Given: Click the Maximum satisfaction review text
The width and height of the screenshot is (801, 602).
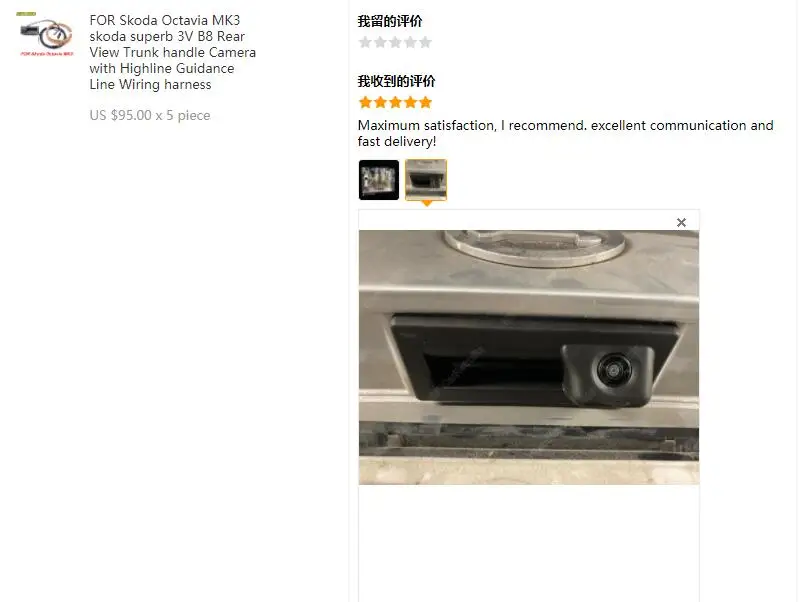Looking at the screenshot, I should click(566, 133).
